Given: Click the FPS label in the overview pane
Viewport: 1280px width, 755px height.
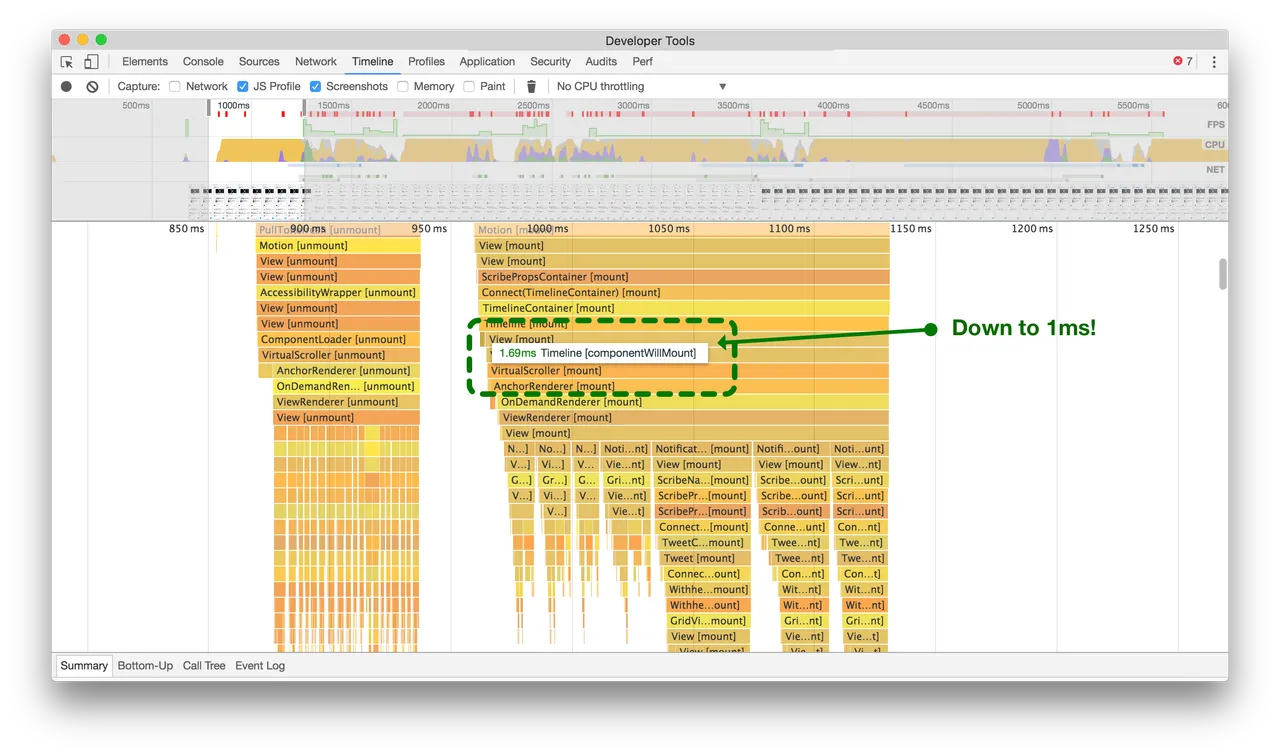Looking at the screenshot, I should (x=1215, y=124).
